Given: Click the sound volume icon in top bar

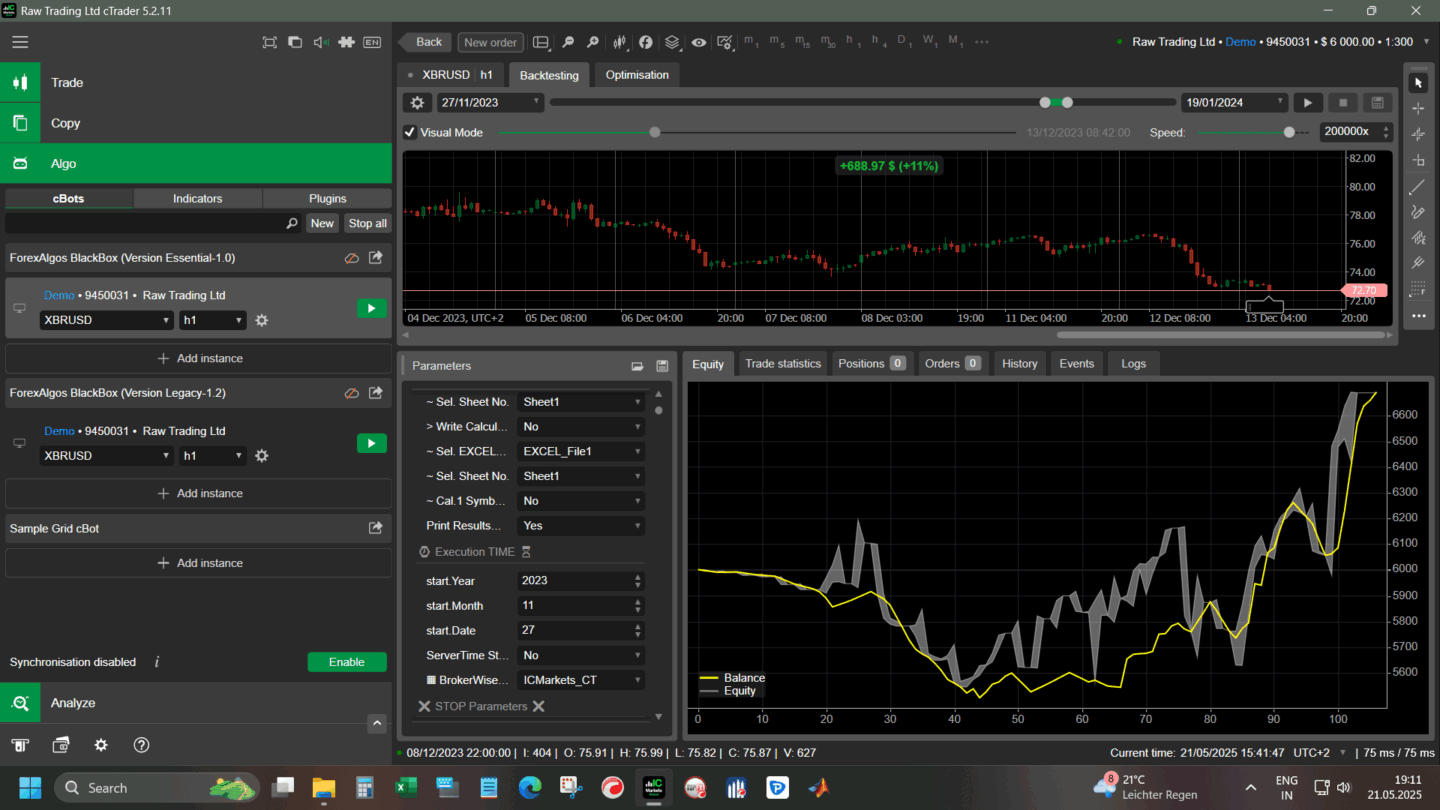Looking at the screenshot, I should coord(320,42).
